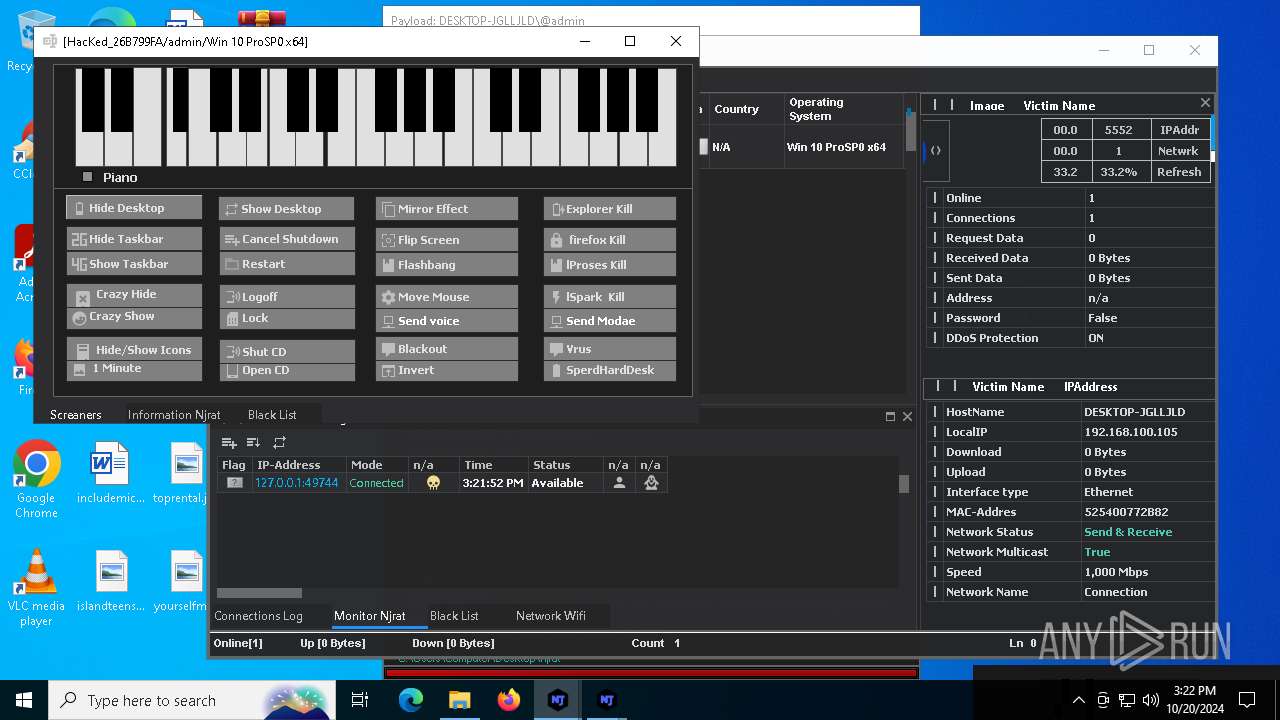Click the Hide Desktop button

click(134, 208)
